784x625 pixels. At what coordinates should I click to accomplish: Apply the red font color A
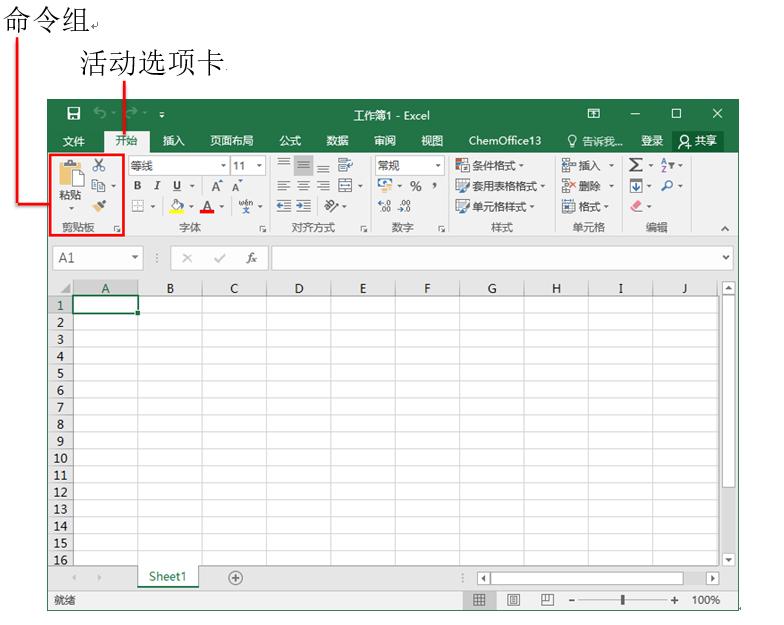click(x=207, y=206)
